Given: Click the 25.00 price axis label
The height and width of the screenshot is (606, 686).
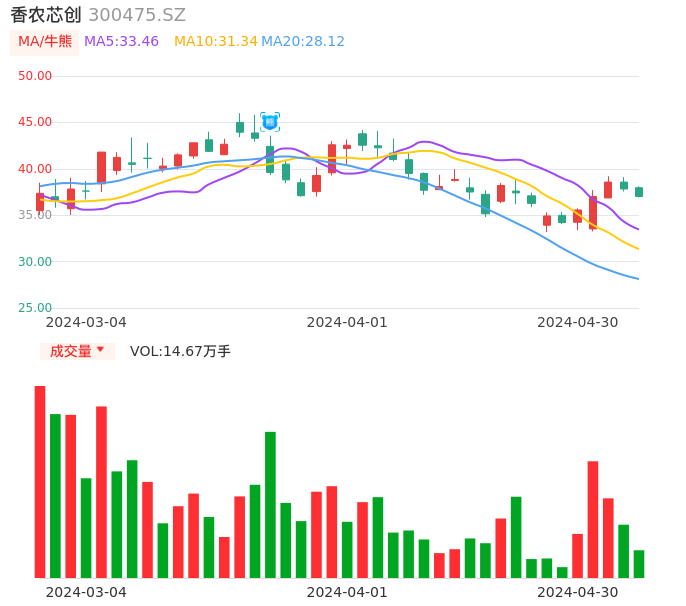Looking at the screenshot, I should (x=35, y=308).
